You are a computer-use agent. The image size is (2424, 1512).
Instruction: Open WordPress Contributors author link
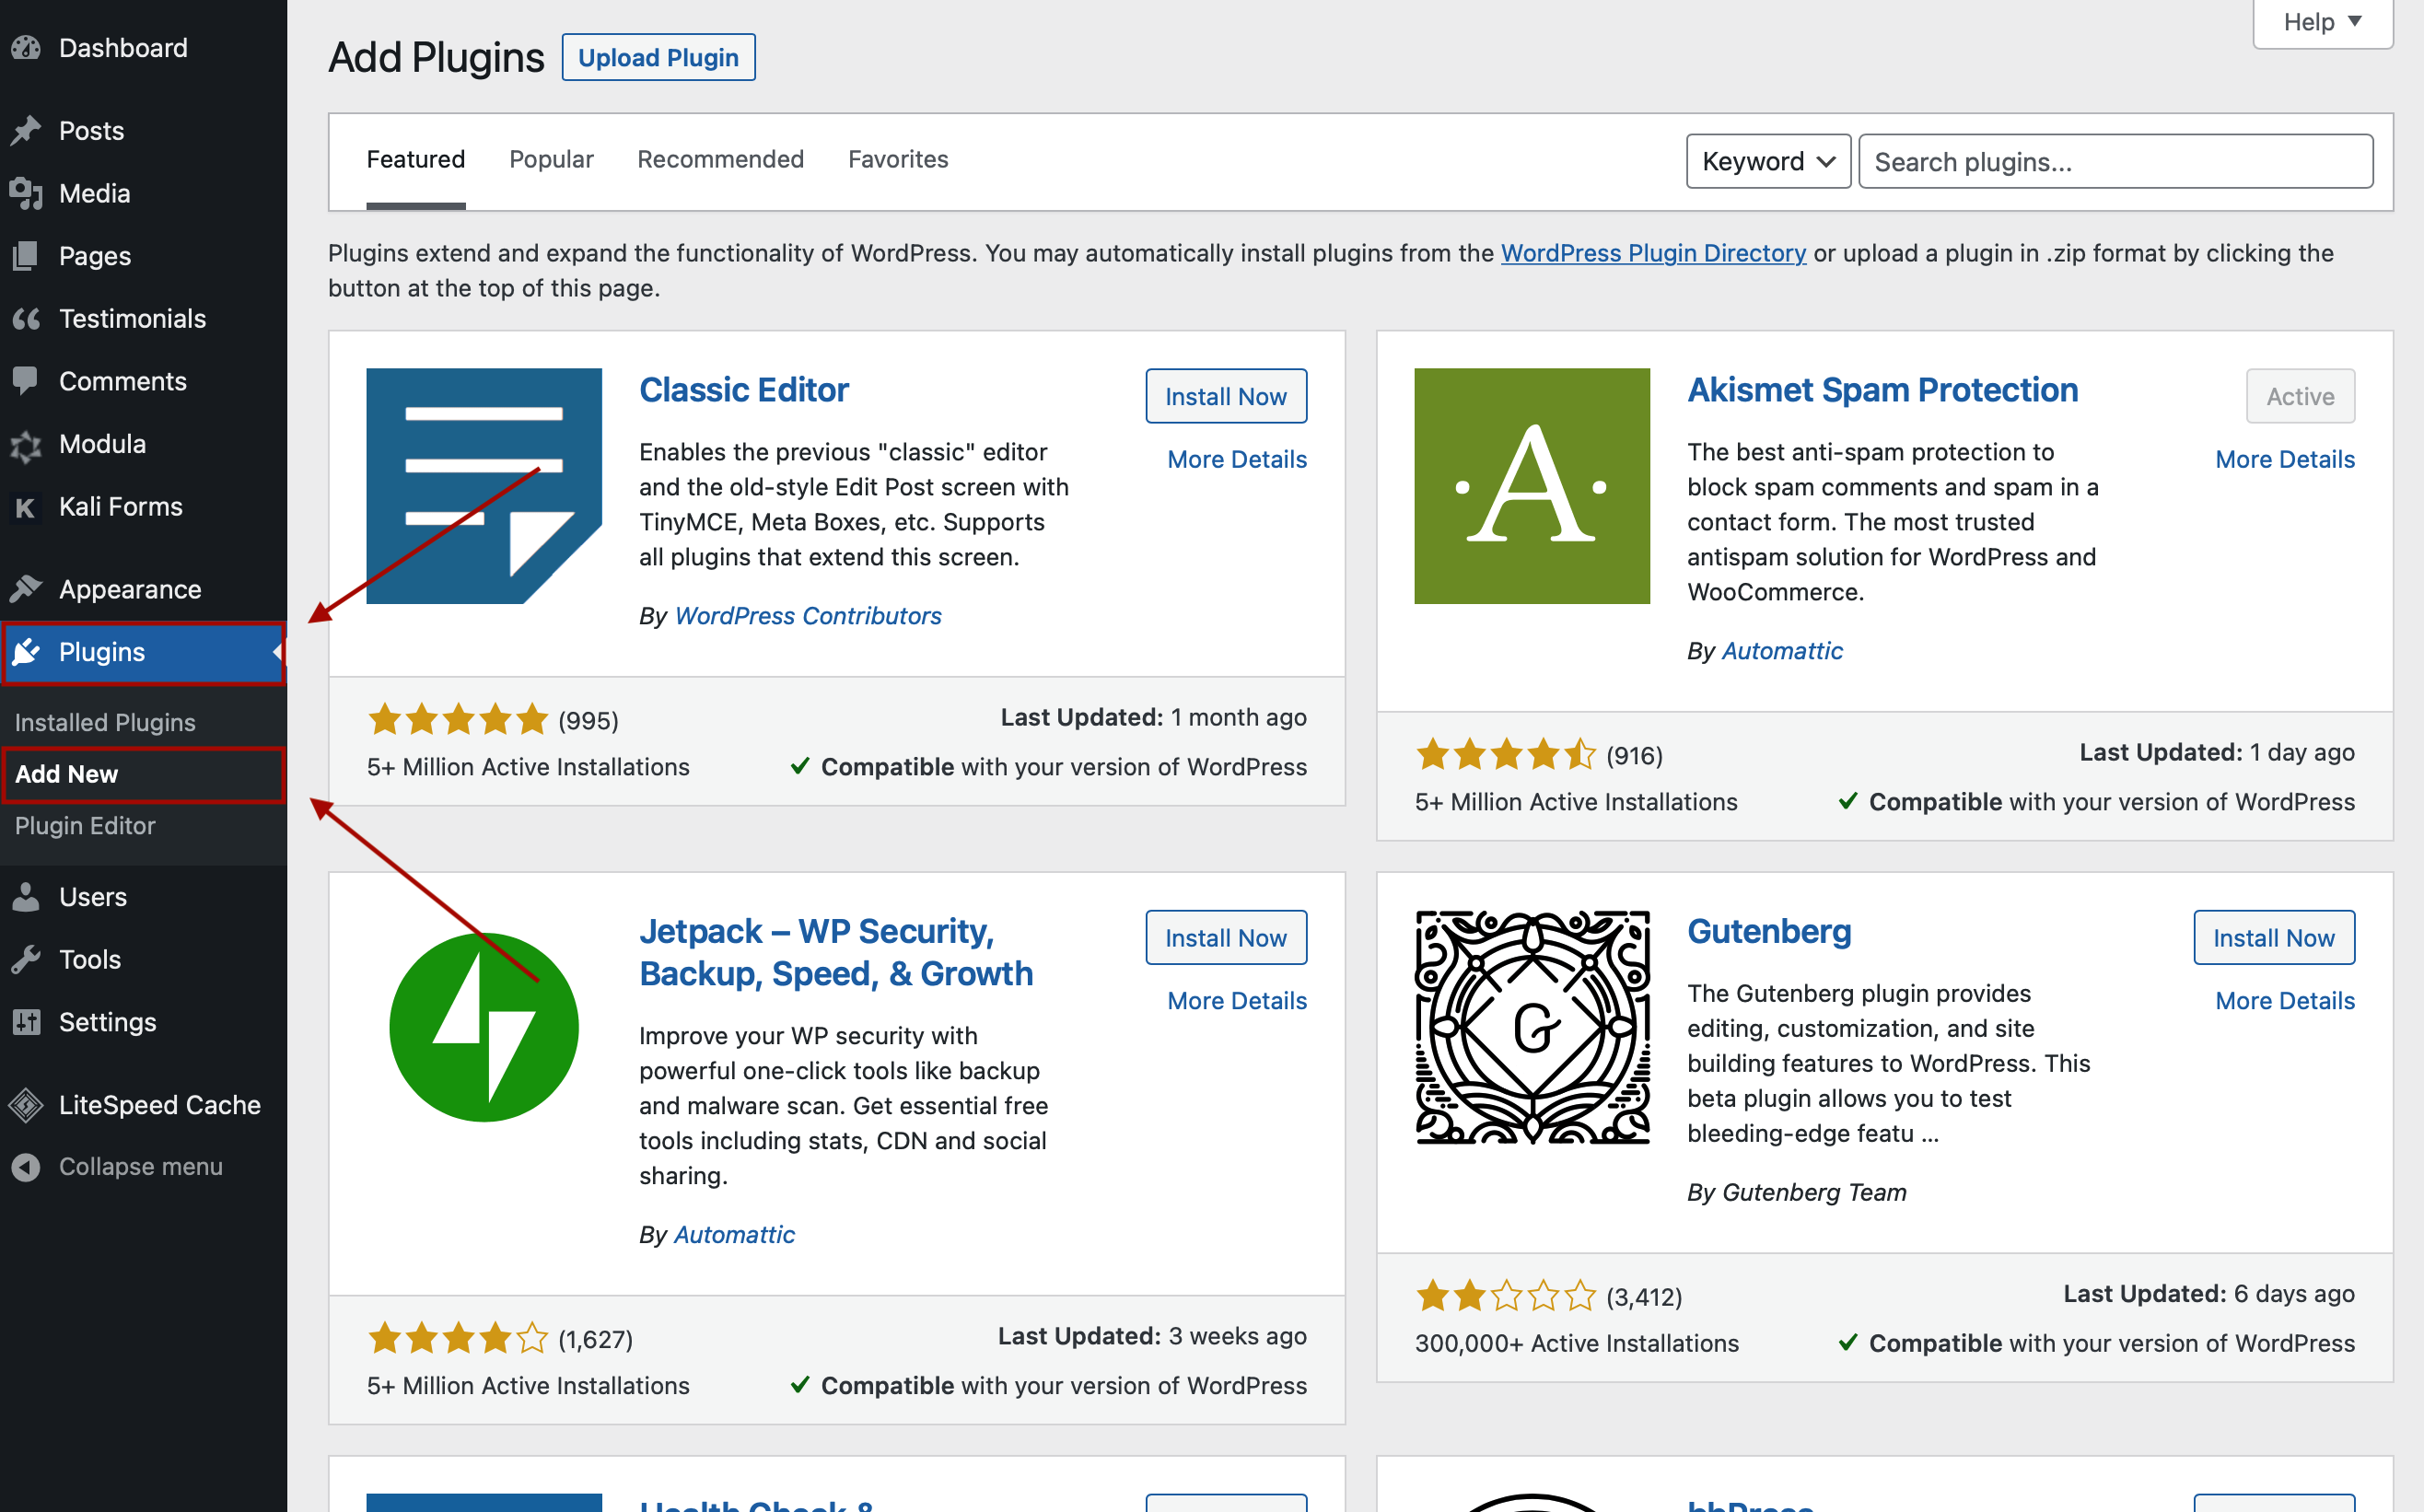pyautogui.click(x=808, y=616)
